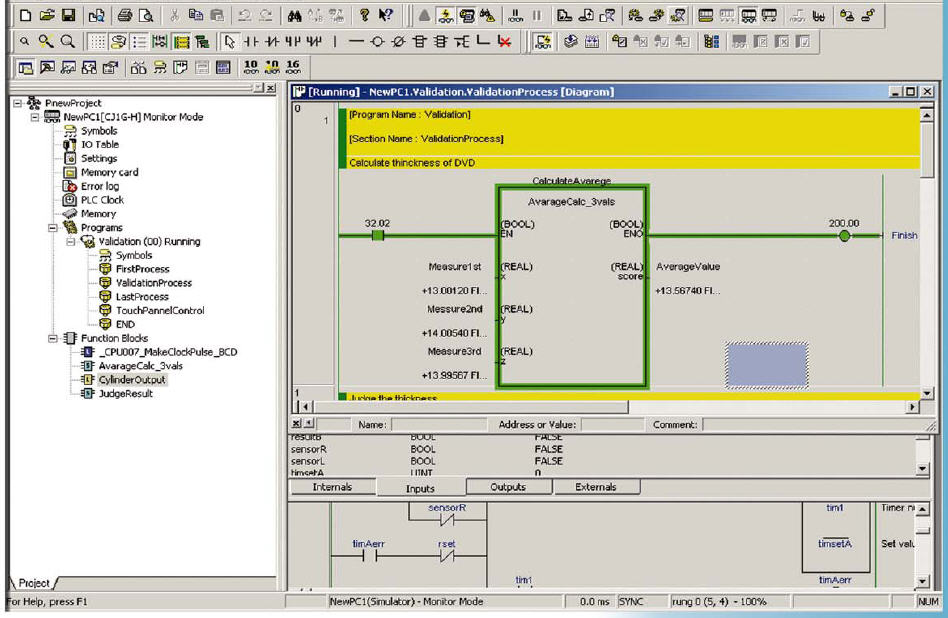Monitor values in hexadecimal (16)

click(293, 67)
